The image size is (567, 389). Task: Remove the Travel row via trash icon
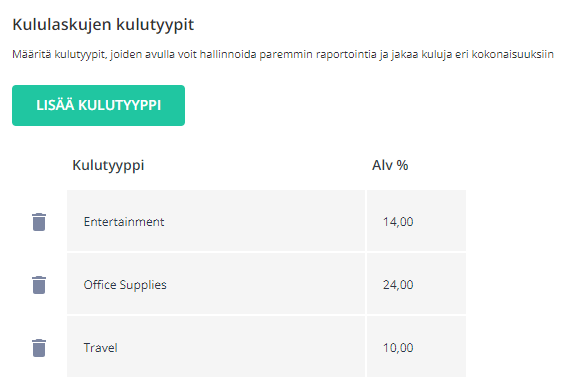pyautogui.click(x=39, y=348)
